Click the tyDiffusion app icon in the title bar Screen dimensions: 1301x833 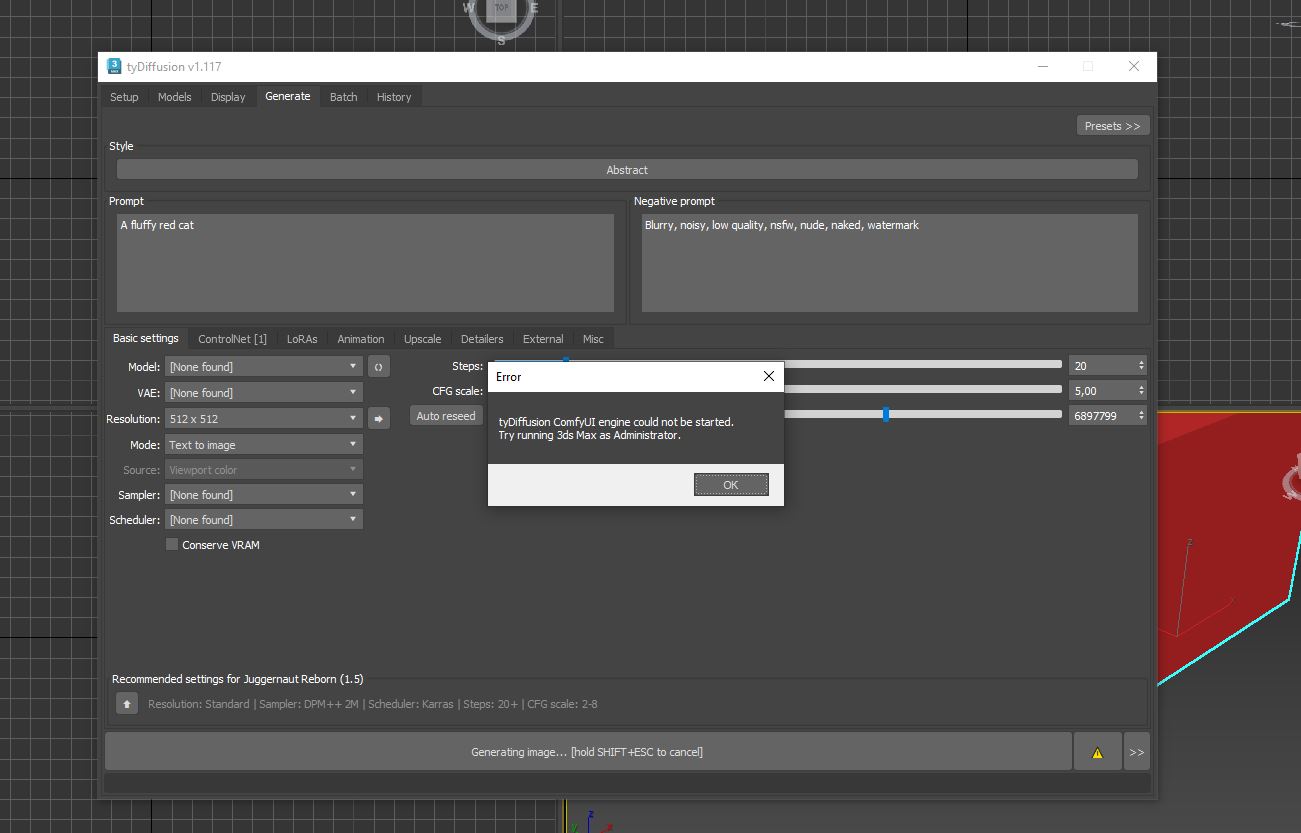[114, 66]
